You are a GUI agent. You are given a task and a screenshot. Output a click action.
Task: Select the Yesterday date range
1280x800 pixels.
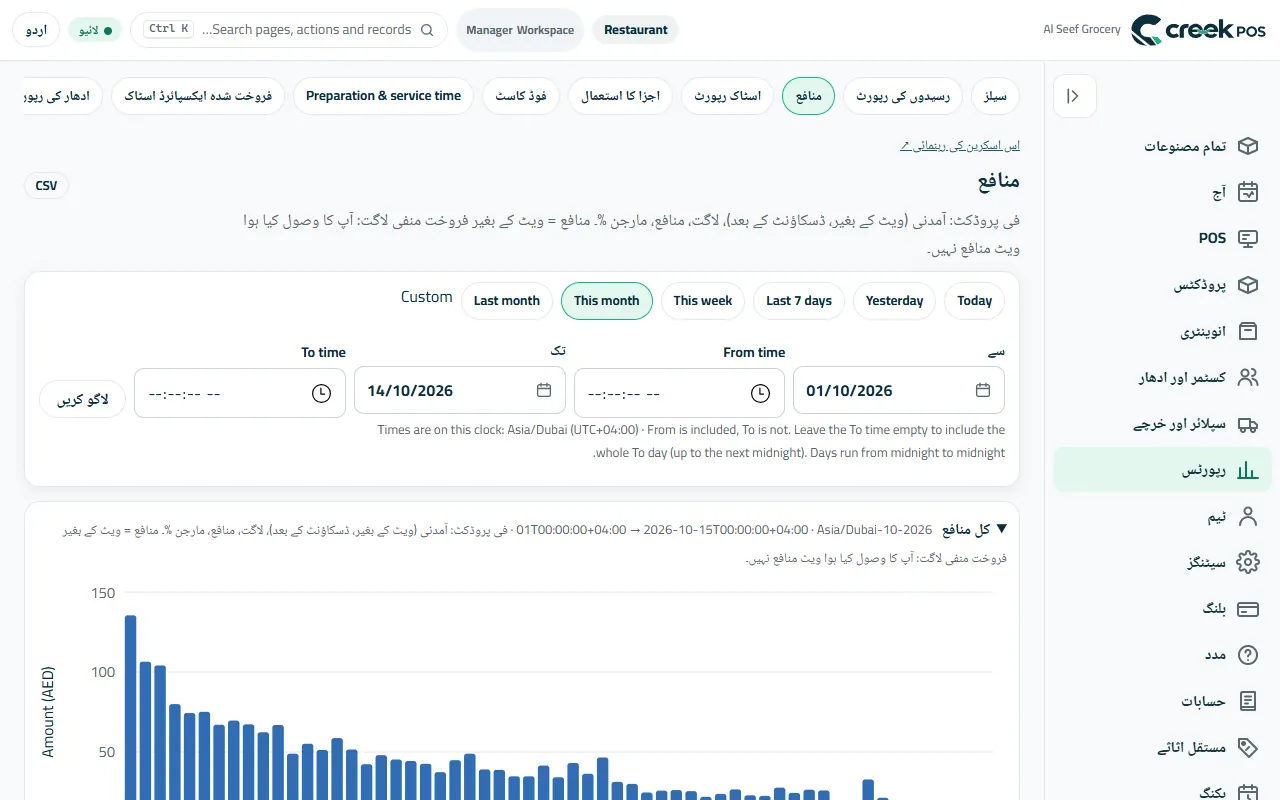(x=895, y=301)
